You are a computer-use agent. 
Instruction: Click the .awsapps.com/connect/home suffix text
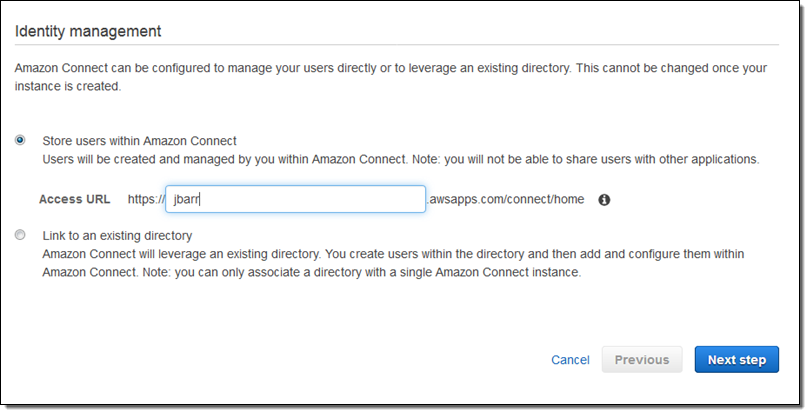(505, 199)
